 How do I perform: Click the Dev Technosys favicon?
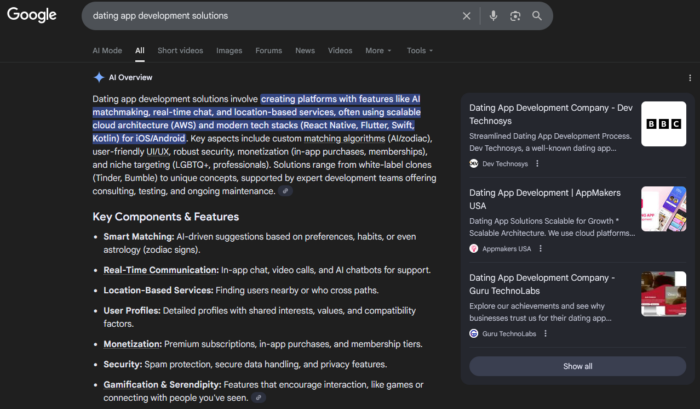coord(474,164)
